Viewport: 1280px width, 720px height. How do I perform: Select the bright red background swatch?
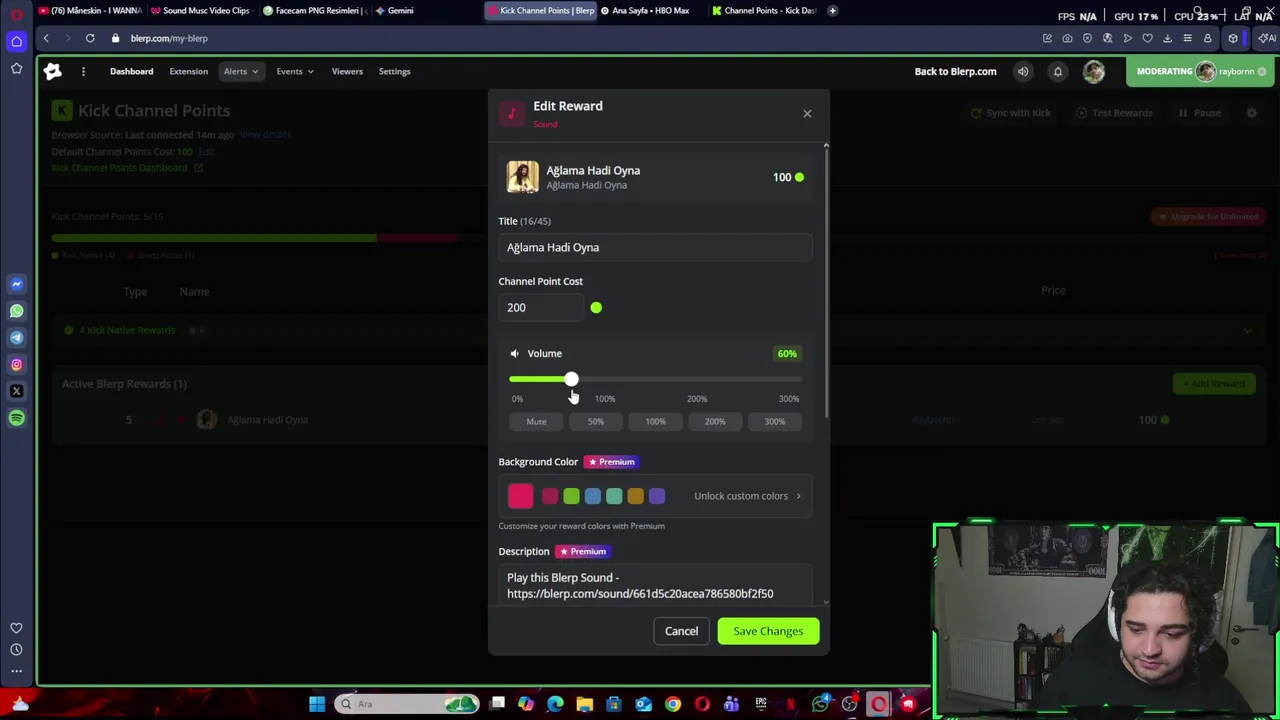[520, 495]
